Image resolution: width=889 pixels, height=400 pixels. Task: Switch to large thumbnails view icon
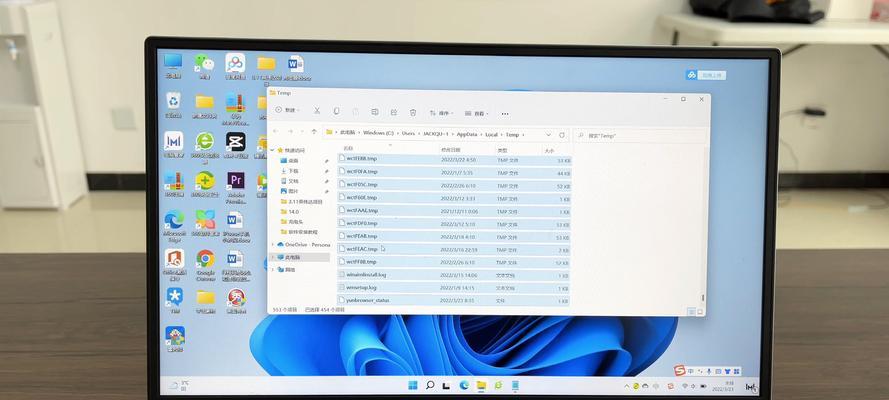[700, 312]
